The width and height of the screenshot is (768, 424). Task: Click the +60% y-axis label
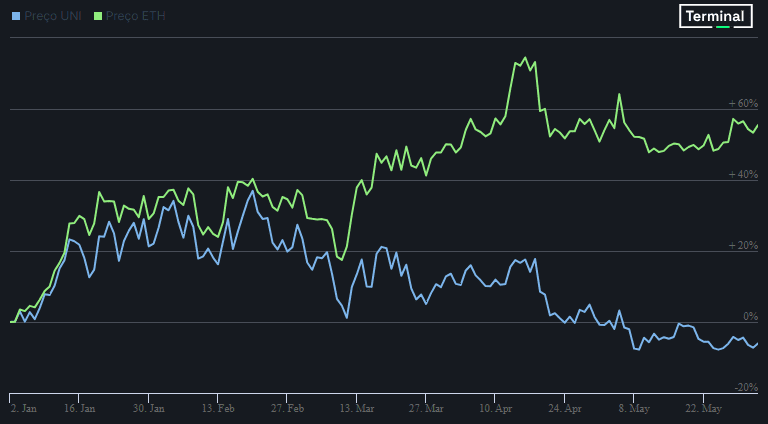[744, 103]
